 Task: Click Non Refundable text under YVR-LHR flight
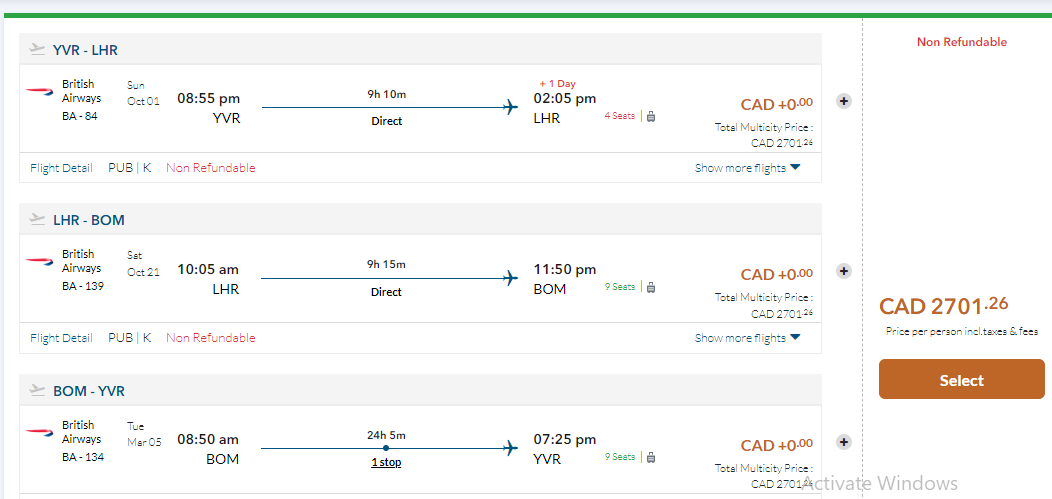pyautogui.click(x=210, y=168)
